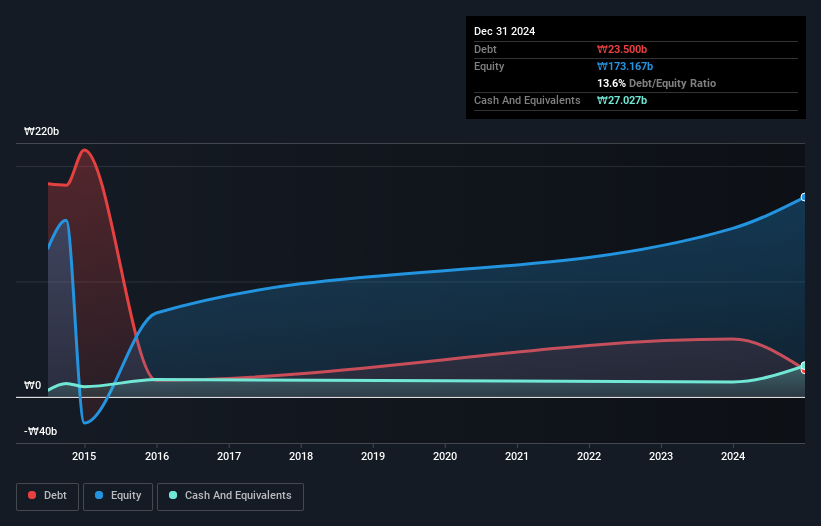Click the 2024 x-axis label

click(x=733, y=456)
